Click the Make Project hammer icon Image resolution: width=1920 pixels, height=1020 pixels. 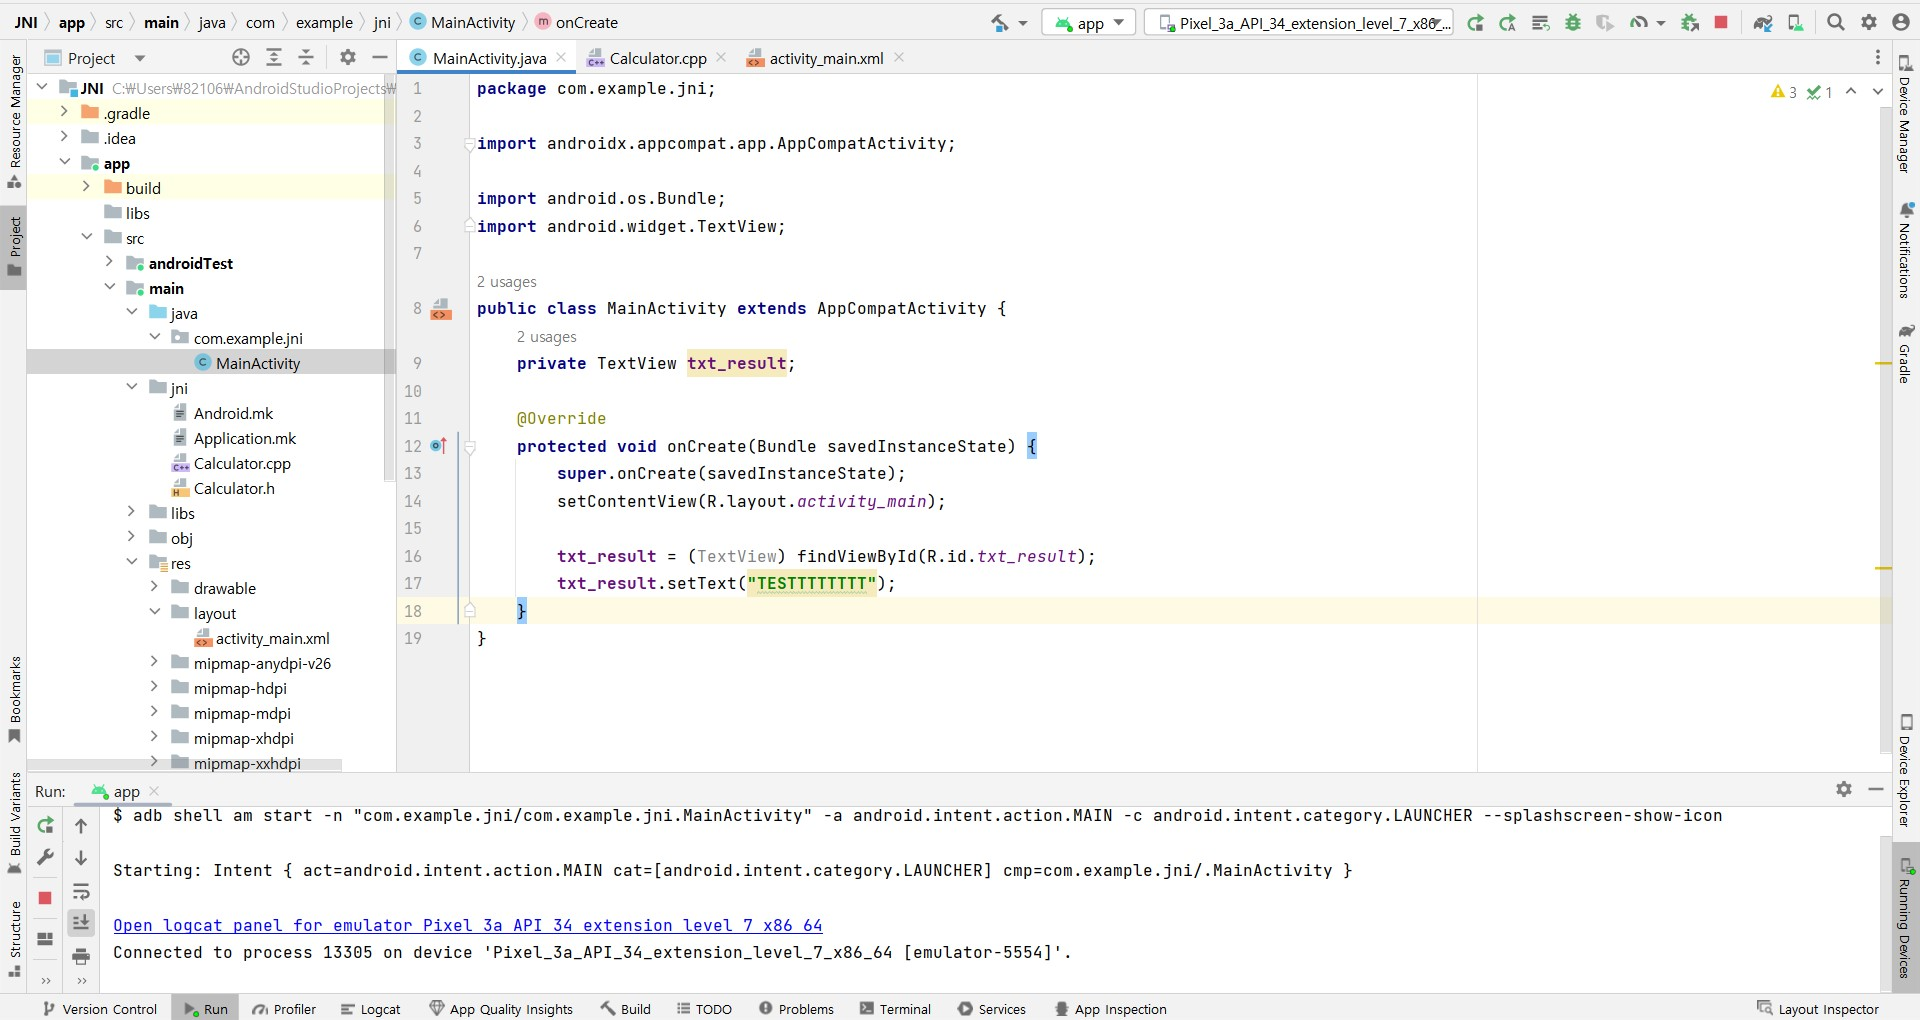click(1000, 22)
